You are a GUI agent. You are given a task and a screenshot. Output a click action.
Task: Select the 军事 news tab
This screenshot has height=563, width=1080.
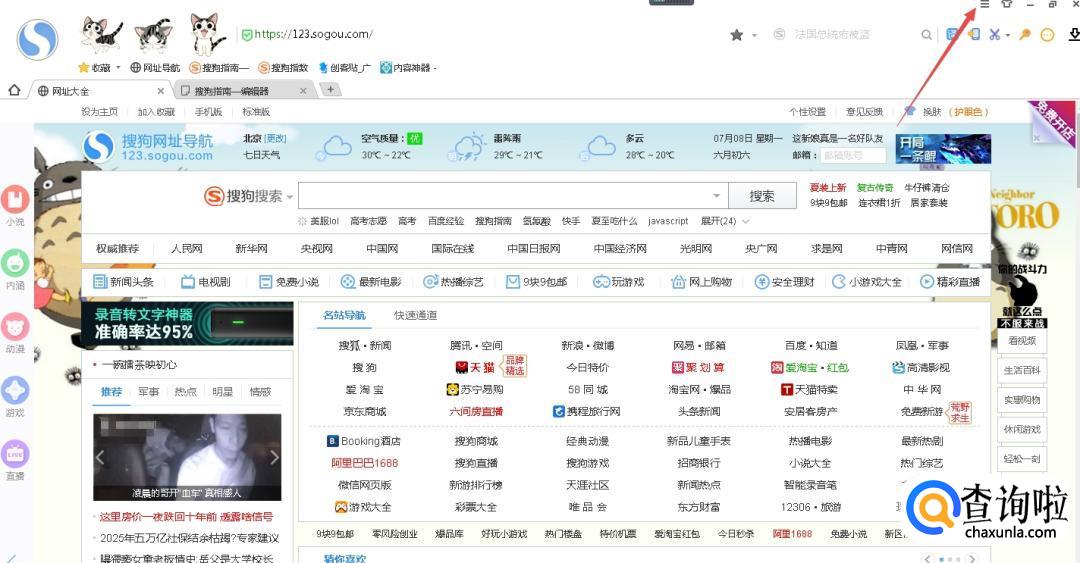pyautogui.click(x=149, y=391)
